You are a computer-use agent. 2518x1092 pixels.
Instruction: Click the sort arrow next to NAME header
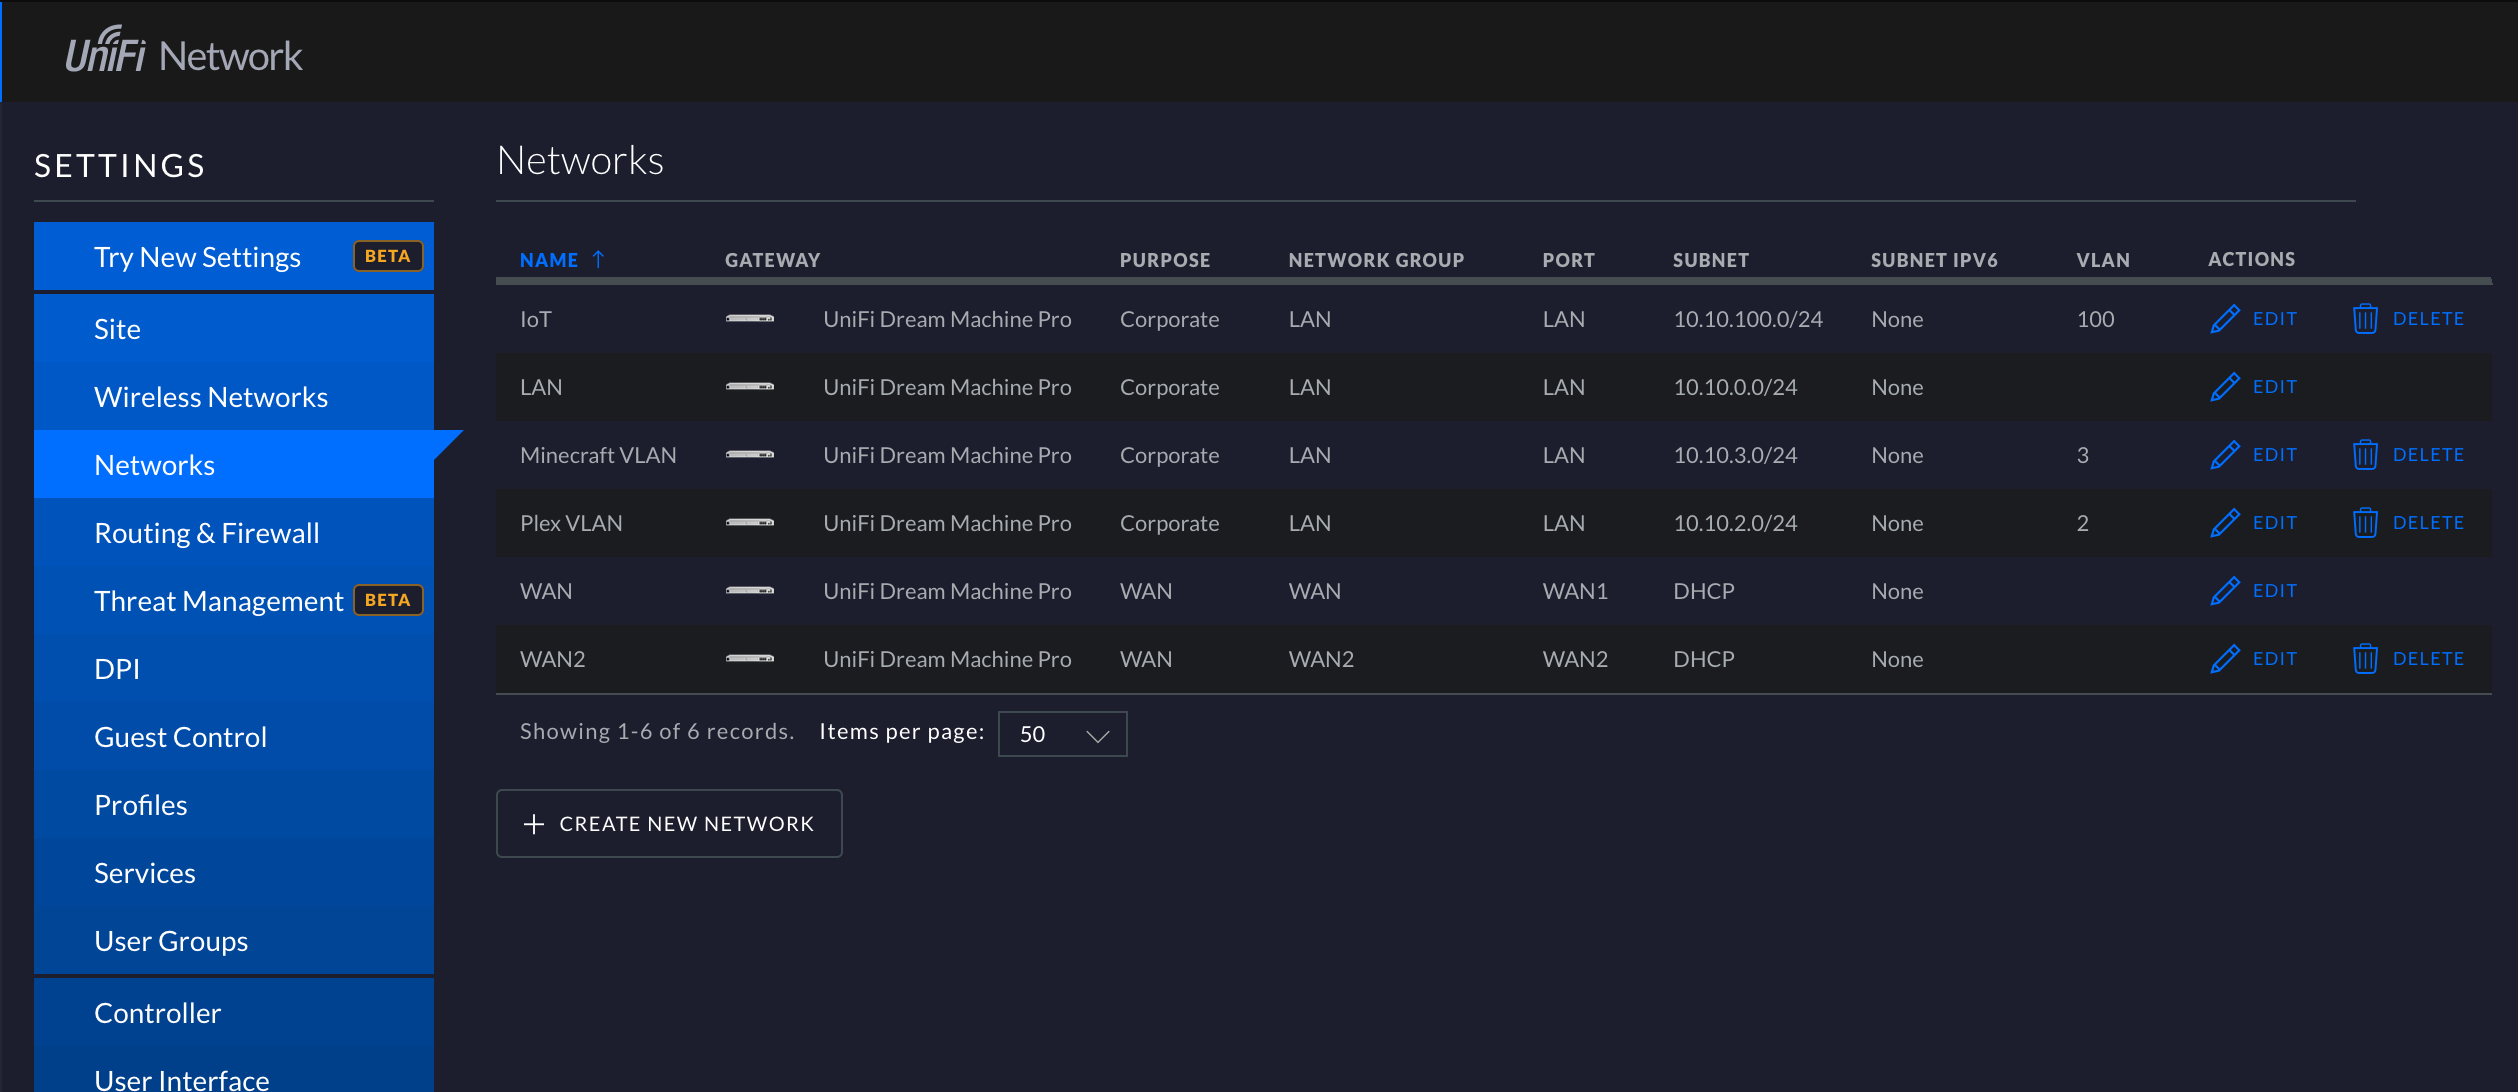[598, 259]
